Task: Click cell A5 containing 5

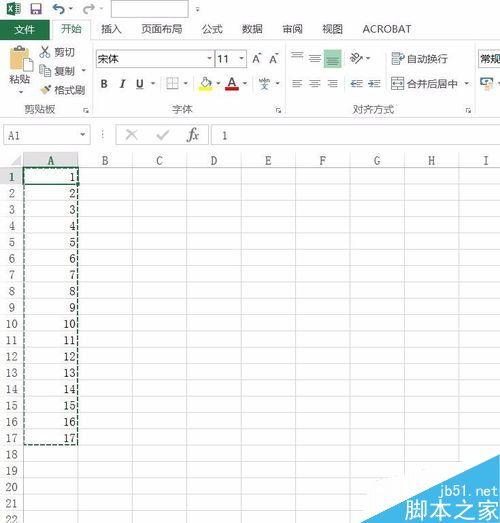Action: click(x=51, y=242)
